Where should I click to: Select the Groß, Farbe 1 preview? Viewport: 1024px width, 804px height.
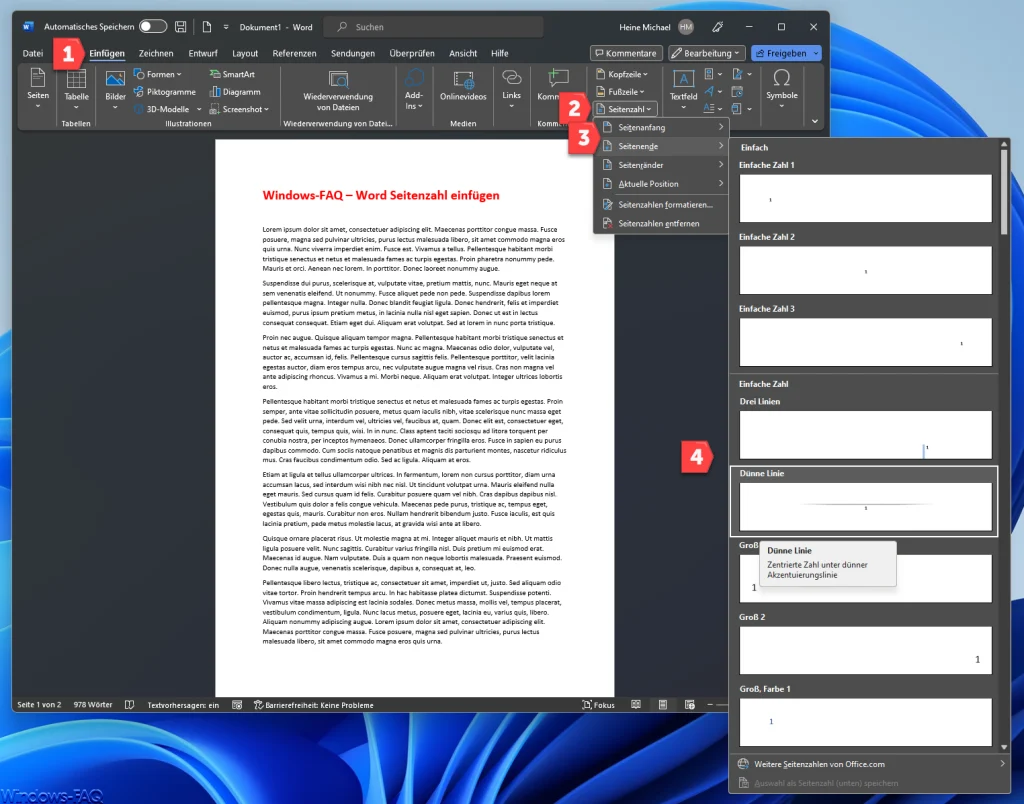coord(865,722)
